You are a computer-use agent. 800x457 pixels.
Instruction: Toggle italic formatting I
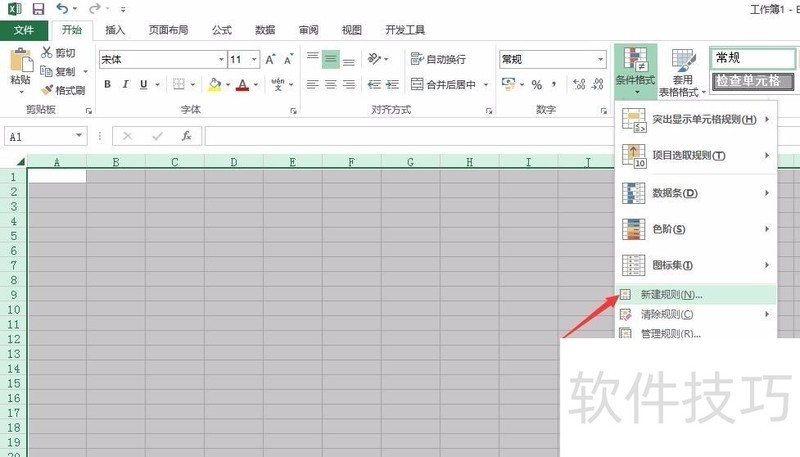pos(126,84)
